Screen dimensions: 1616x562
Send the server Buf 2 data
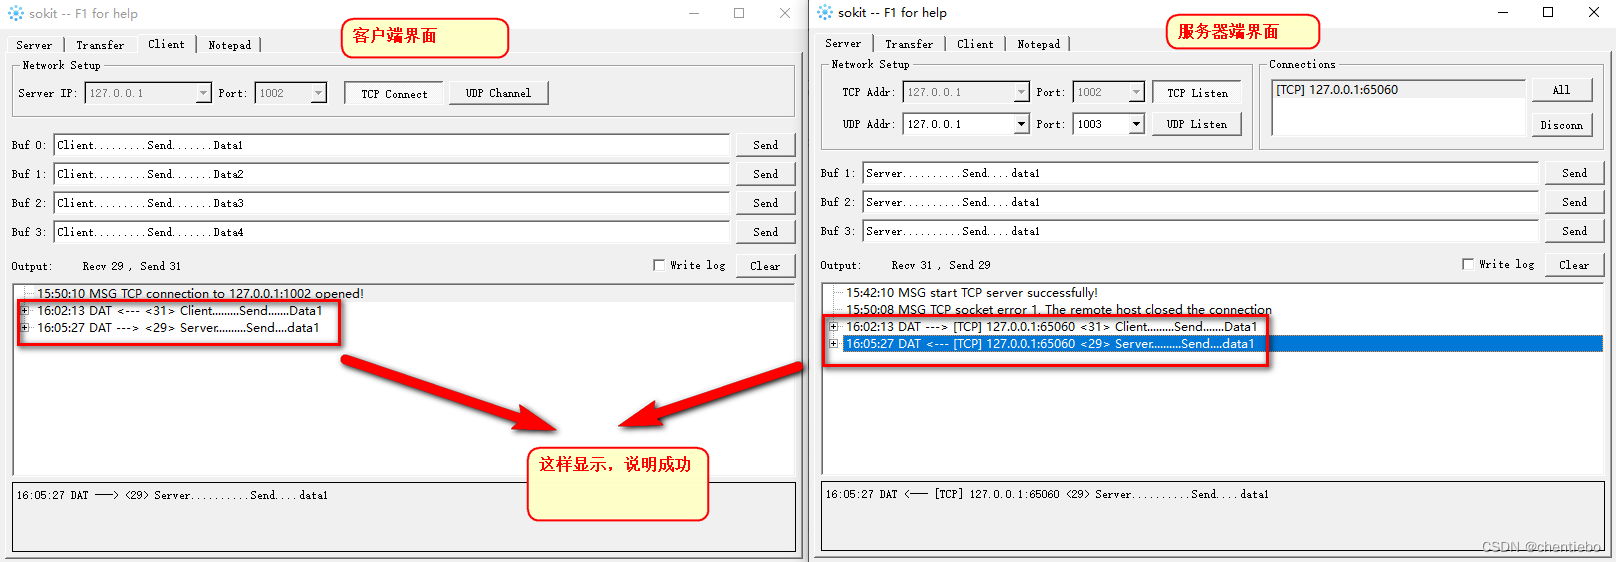pos(1574,202)
